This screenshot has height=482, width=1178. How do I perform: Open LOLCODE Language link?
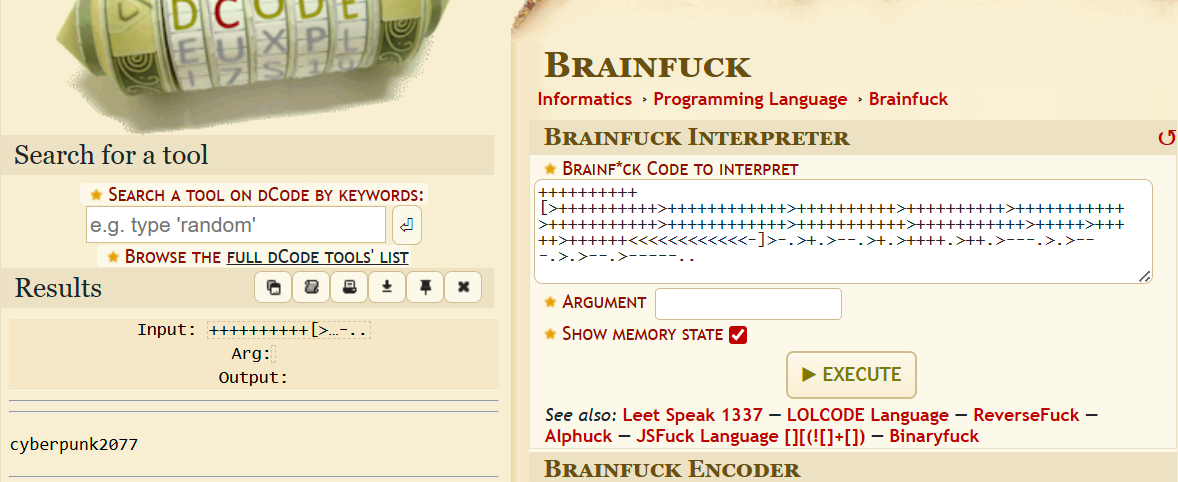coord(868,415)
